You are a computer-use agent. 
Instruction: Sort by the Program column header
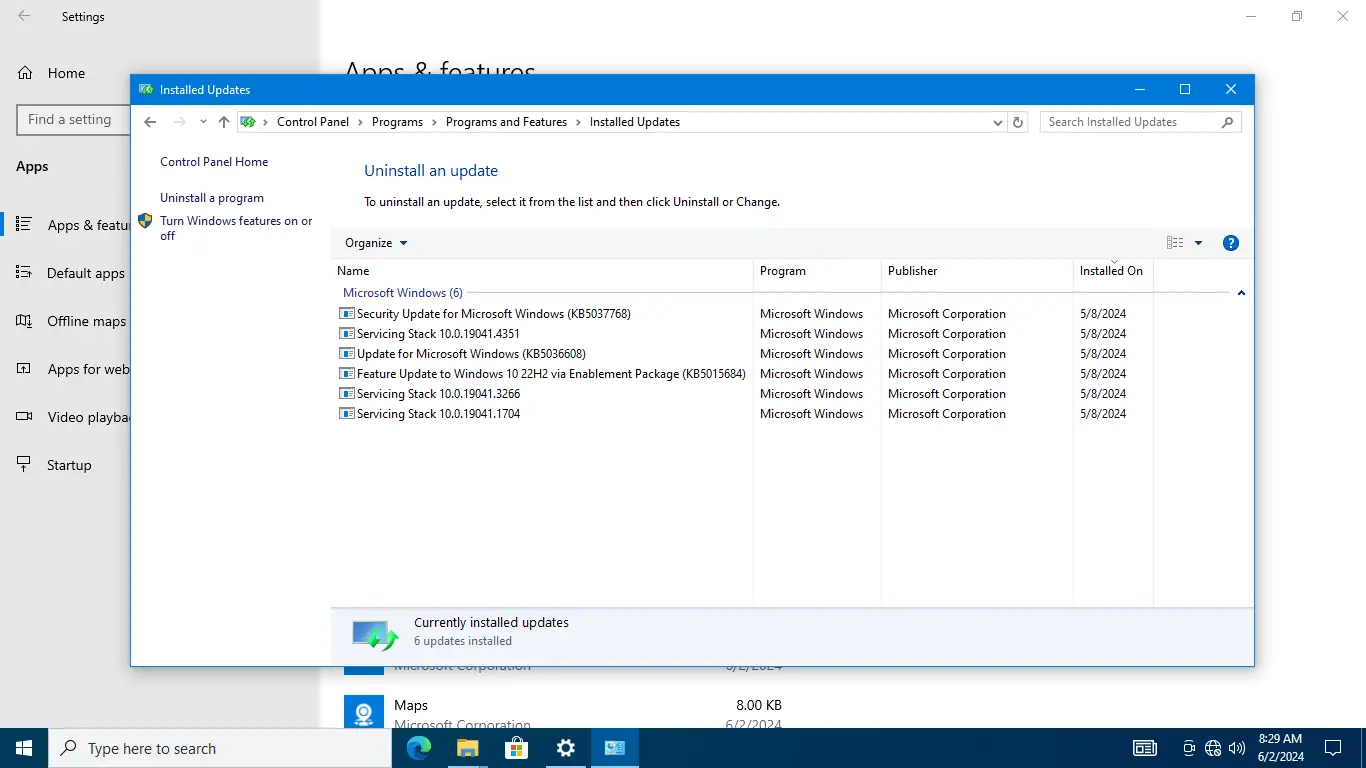(x=817, y=271)
